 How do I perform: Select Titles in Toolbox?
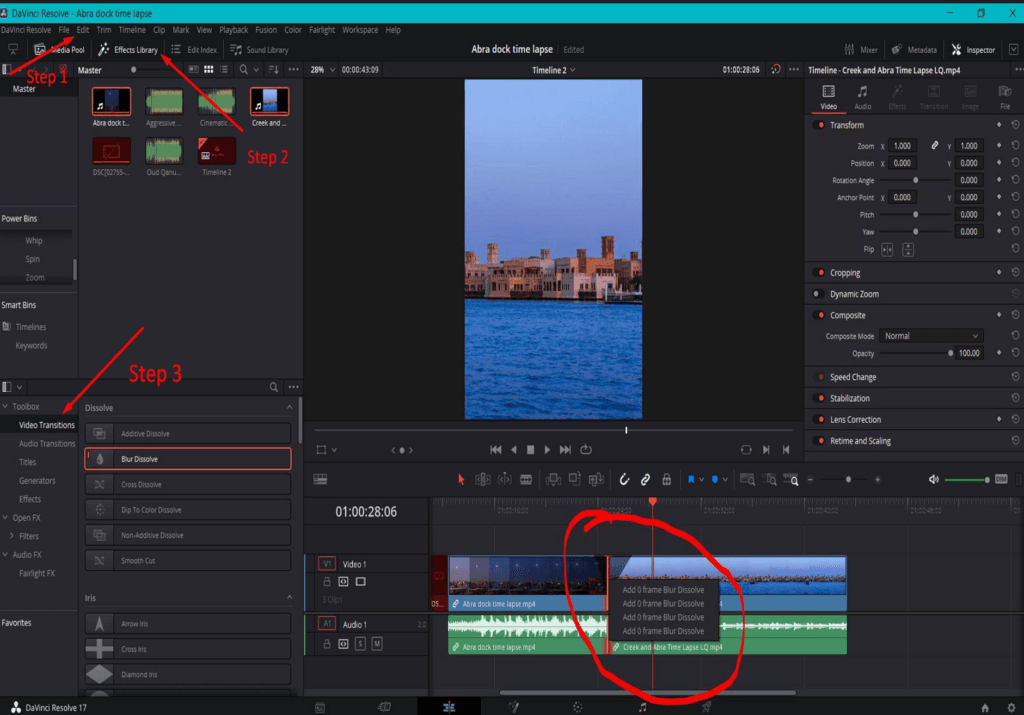27,462
